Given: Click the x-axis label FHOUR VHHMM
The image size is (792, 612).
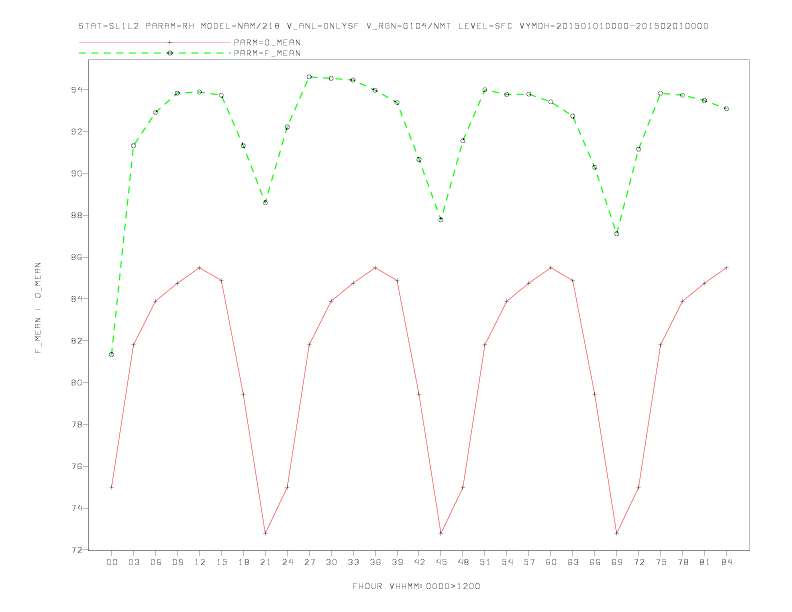Looking at the screenshot, I should click(416, 586).
